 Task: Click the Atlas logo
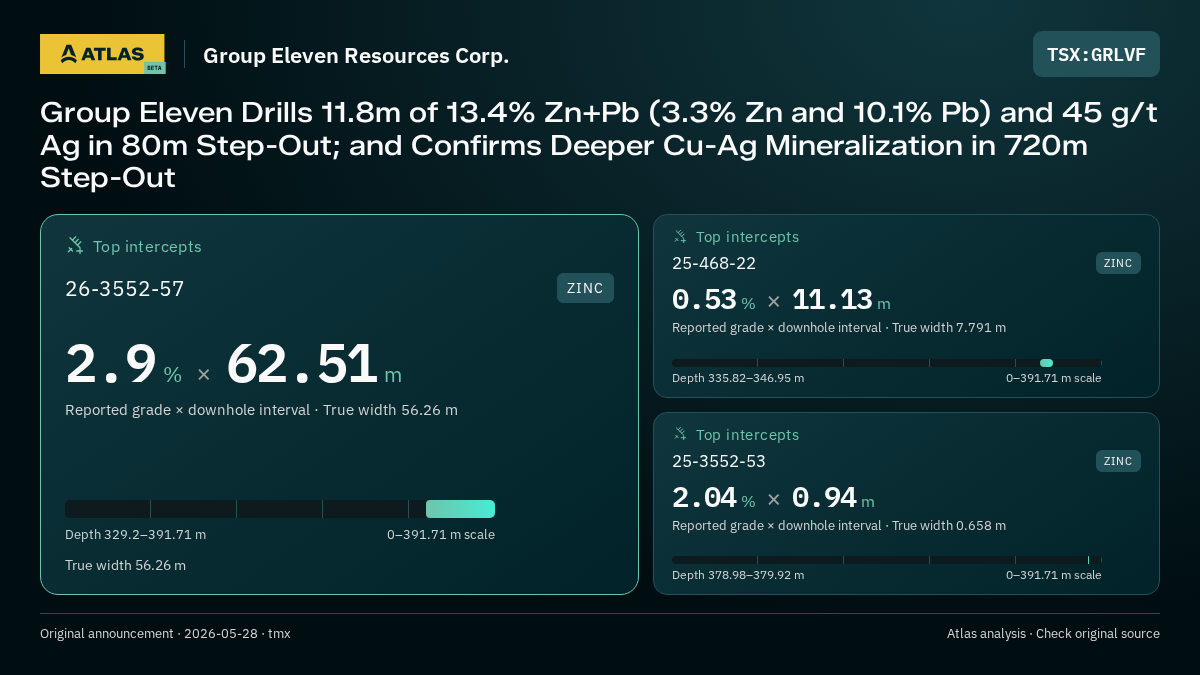(x=103, y=54)
